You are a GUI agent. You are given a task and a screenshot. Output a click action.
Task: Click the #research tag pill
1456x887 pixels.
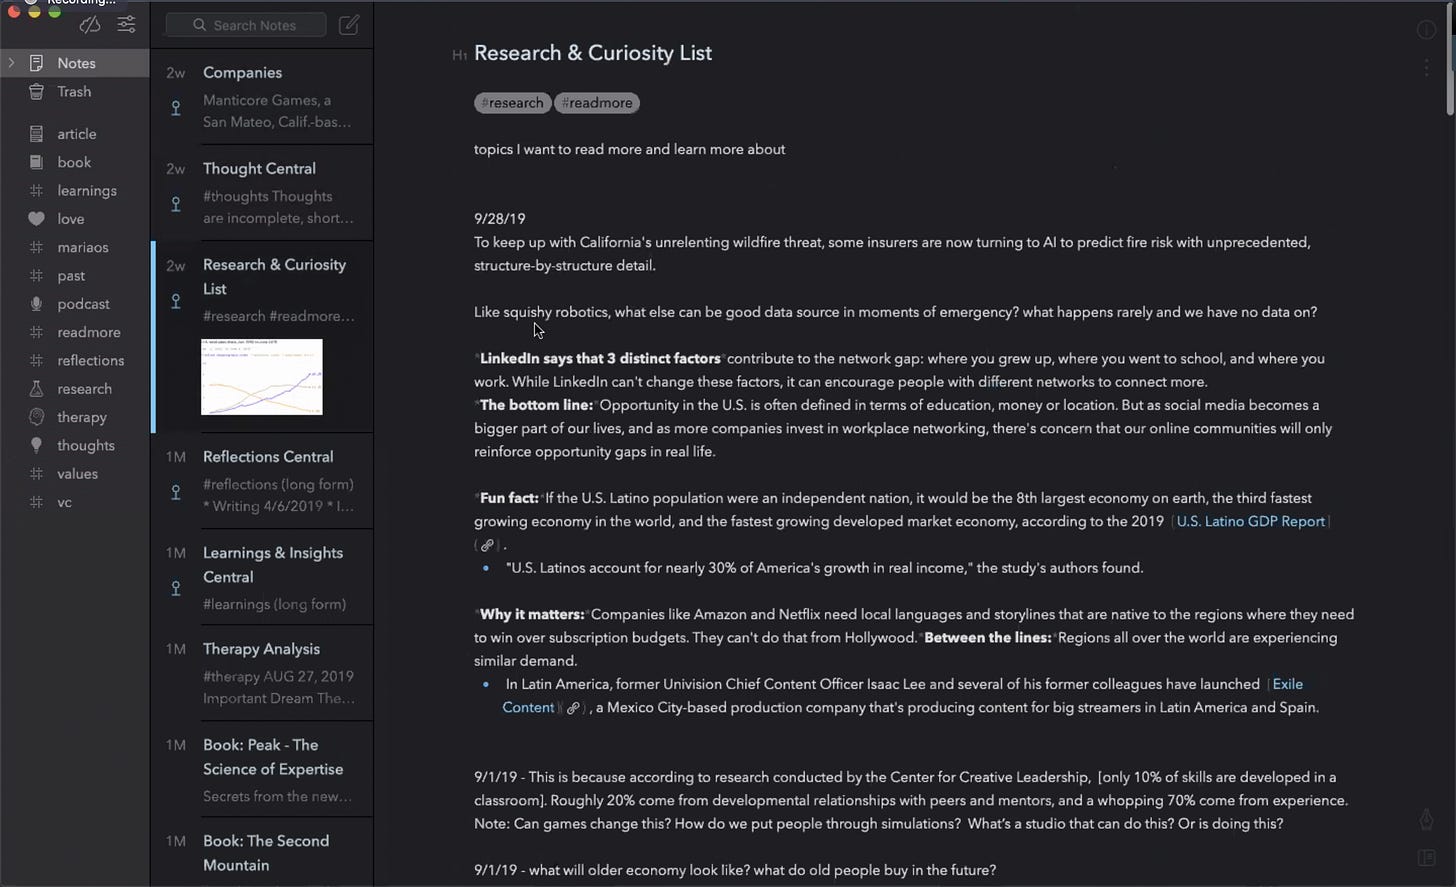[512, 103]
